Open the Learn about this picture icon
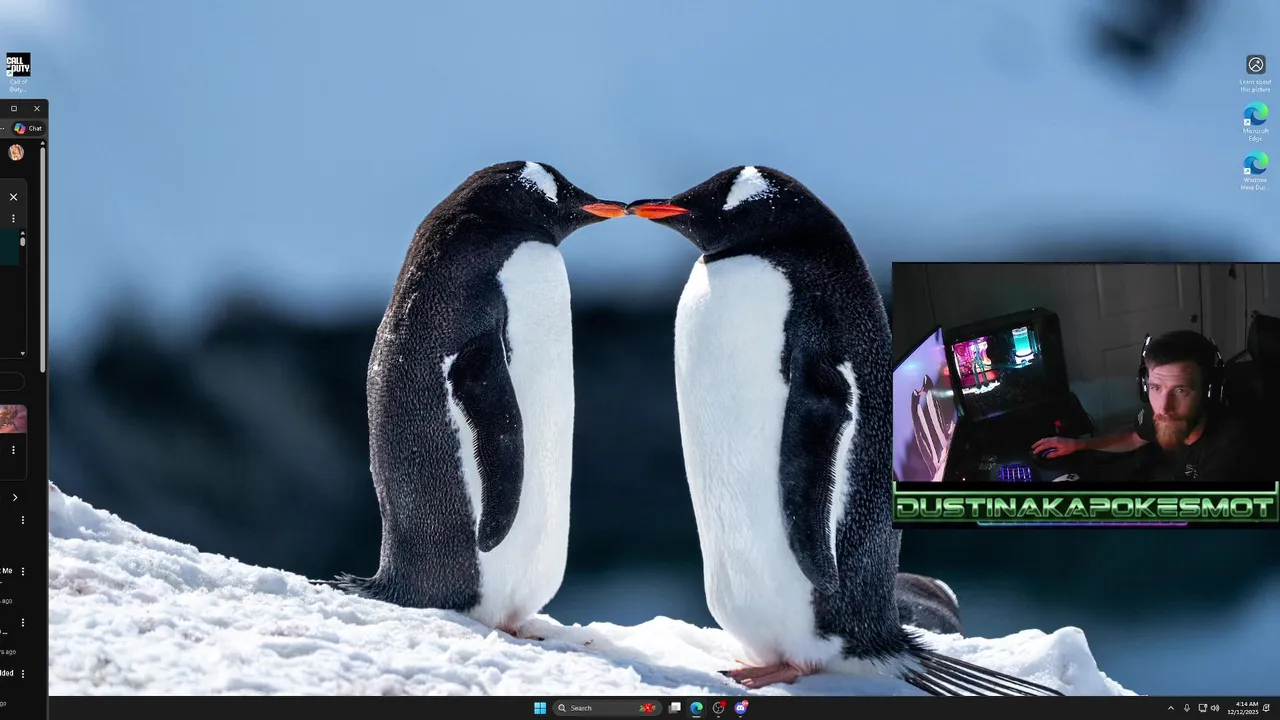 pyautogui.click(x=1256, y=72)
